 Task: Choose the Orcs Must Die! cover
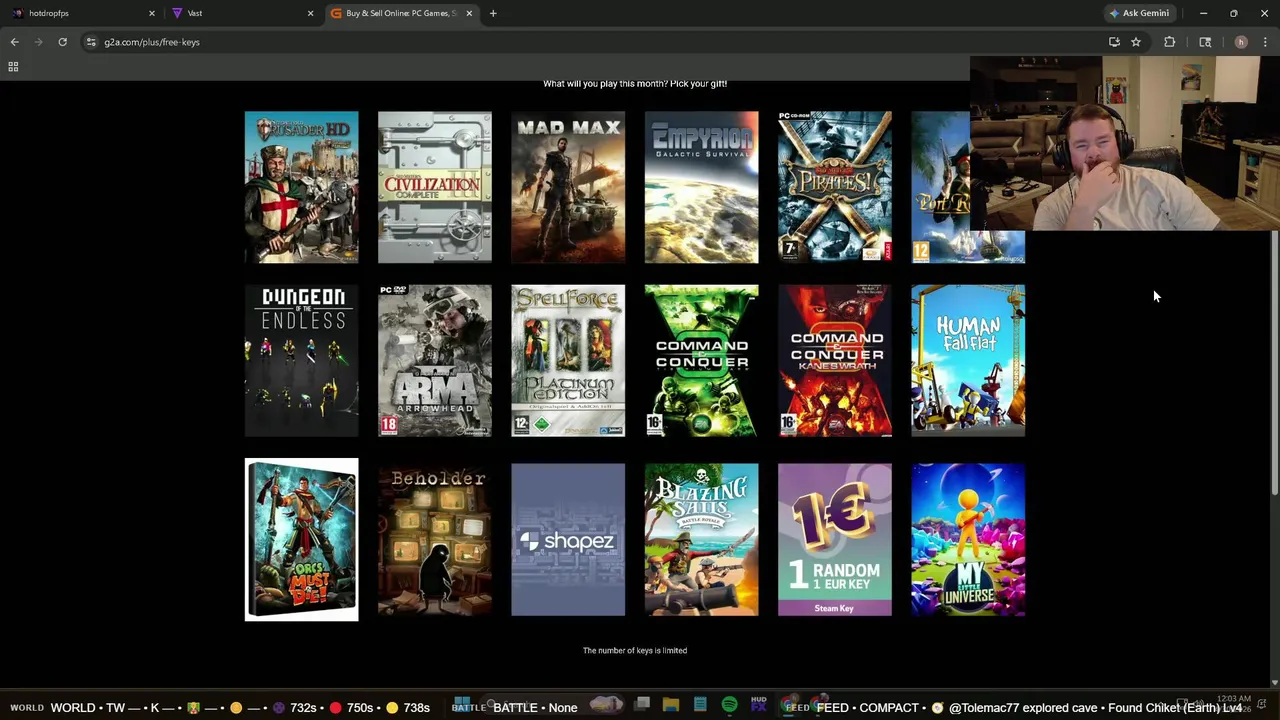tap(301, 539)
